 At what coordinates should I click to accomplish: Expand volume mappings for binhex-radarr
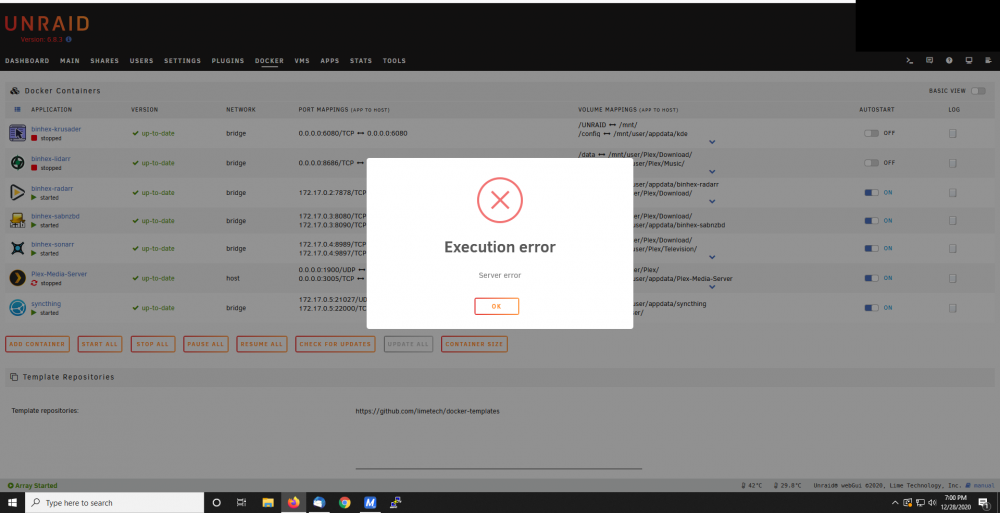712,201
